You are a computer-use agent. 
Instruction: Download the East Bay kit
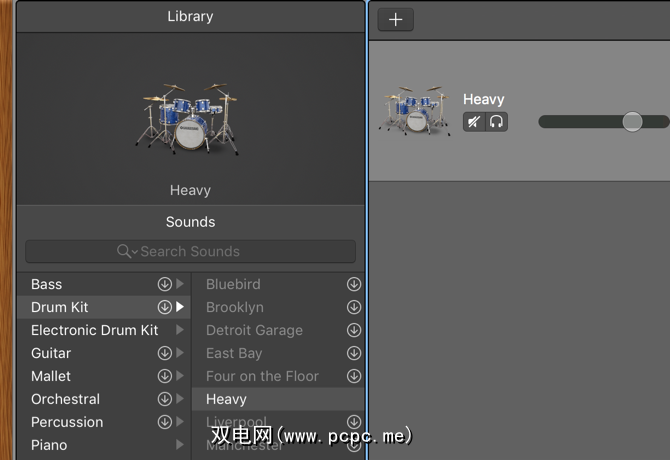click(353, 353)
